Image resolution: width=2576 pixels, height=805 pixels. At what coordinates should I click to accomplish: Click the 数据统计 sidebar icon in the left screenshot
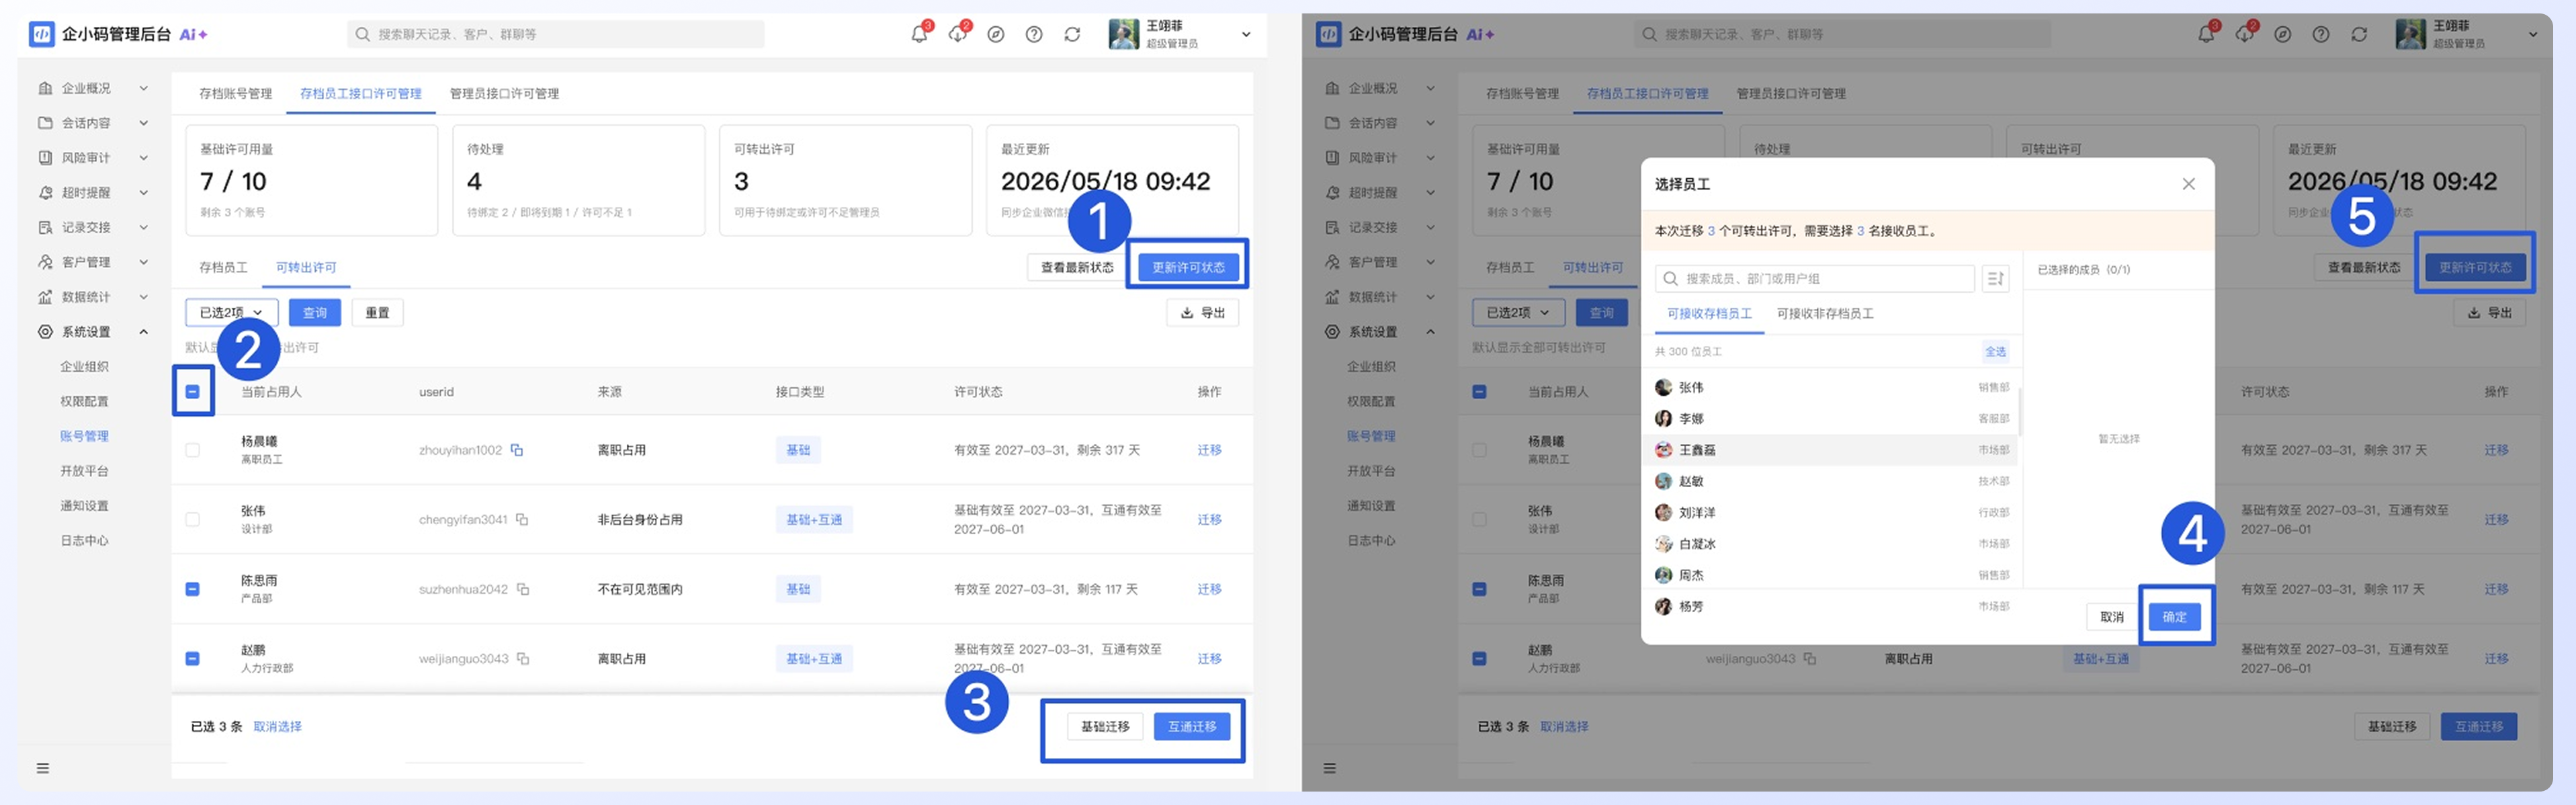pyautogui.click(x=45, y=297)
